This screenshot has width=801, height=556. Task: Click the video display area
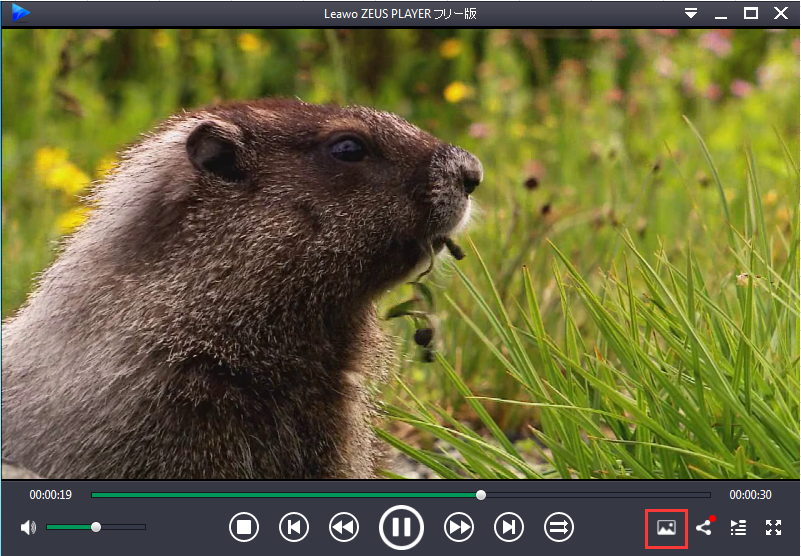point(400,253)
